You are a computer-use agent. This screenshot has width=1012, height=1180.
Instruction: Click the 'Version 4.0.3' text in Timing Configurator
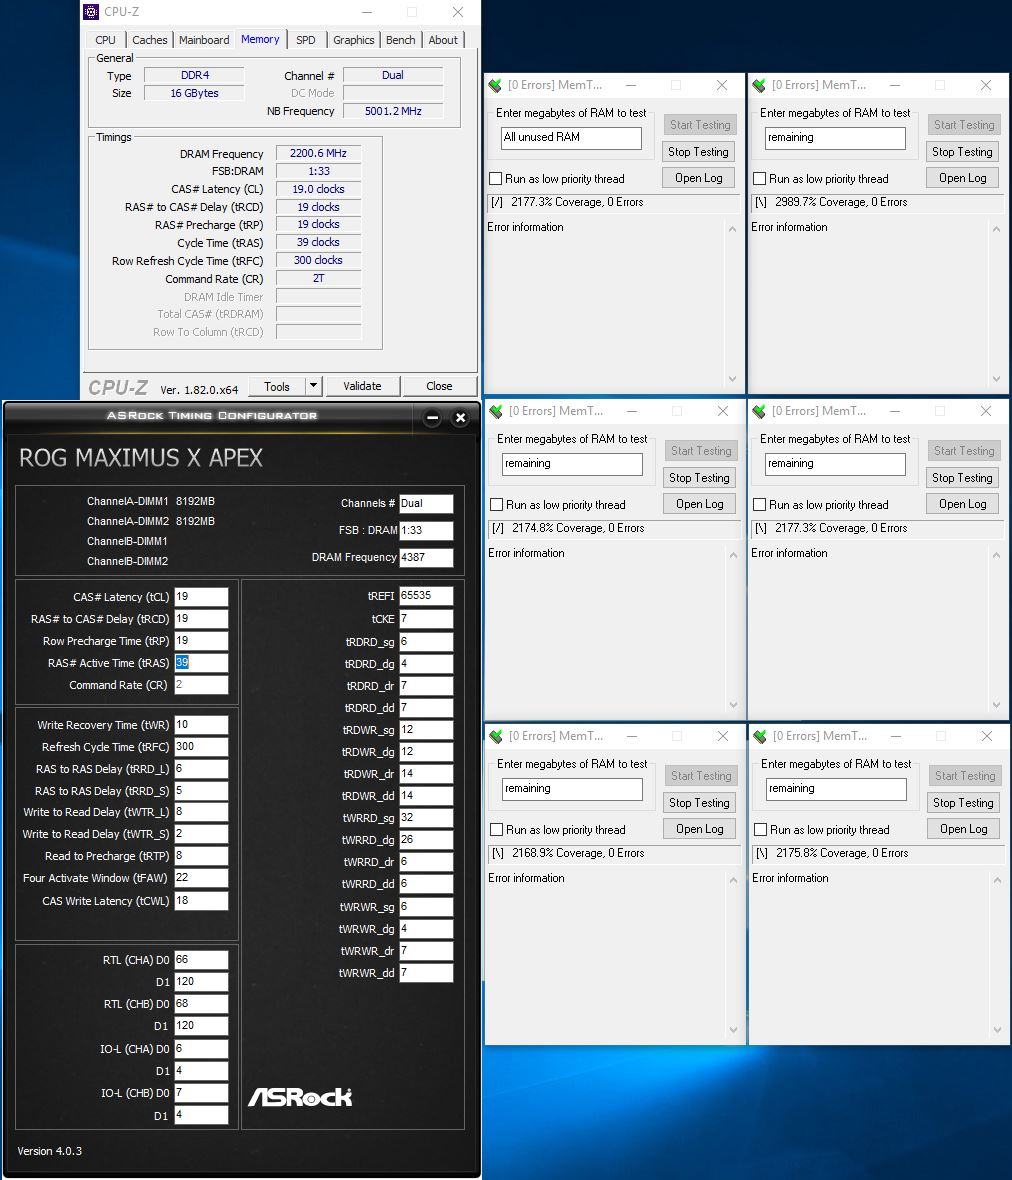[50, 1151]
